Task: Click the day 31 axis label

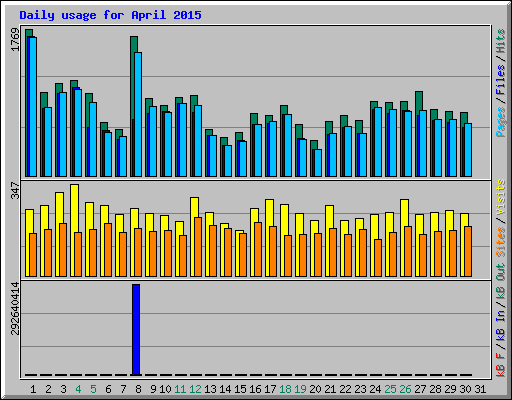Action: coord(480,389)
